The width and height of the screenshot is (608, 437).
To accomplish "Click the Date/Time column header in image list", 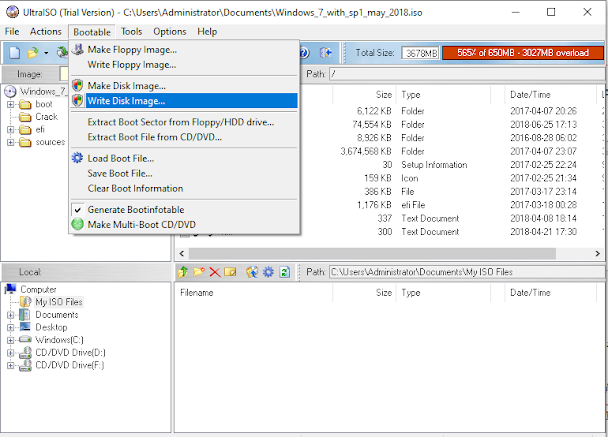I will pos(551,95).
